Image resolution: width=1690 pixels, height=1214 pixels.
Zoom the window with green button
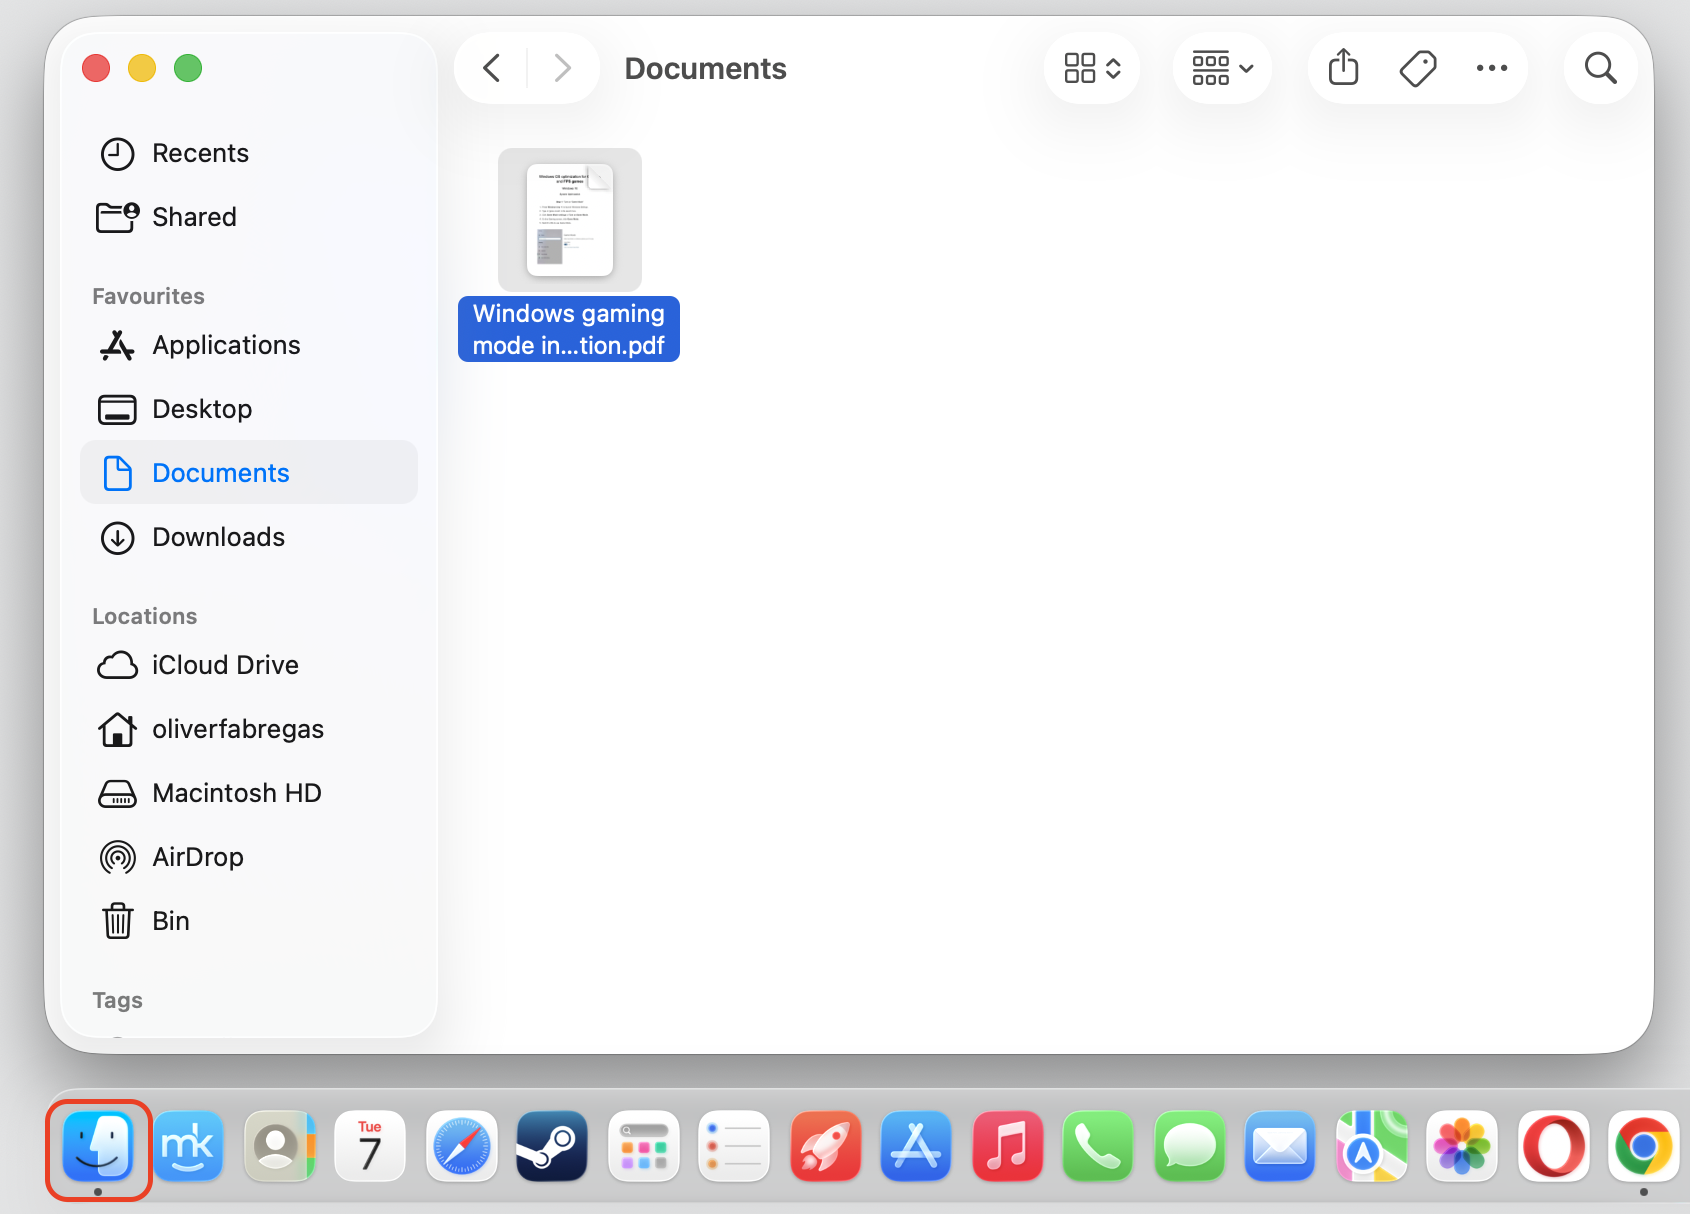coord(188,68)
